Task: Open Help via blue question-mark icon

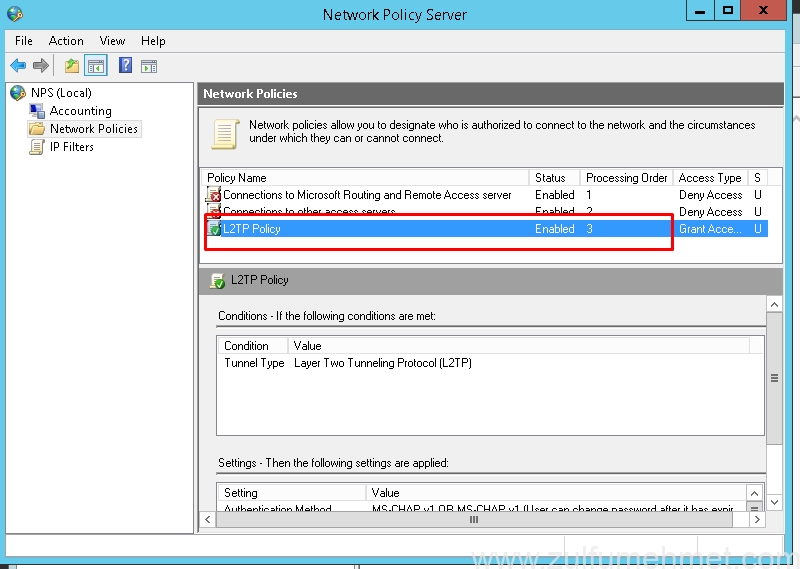Action: [x=126, y=65]
